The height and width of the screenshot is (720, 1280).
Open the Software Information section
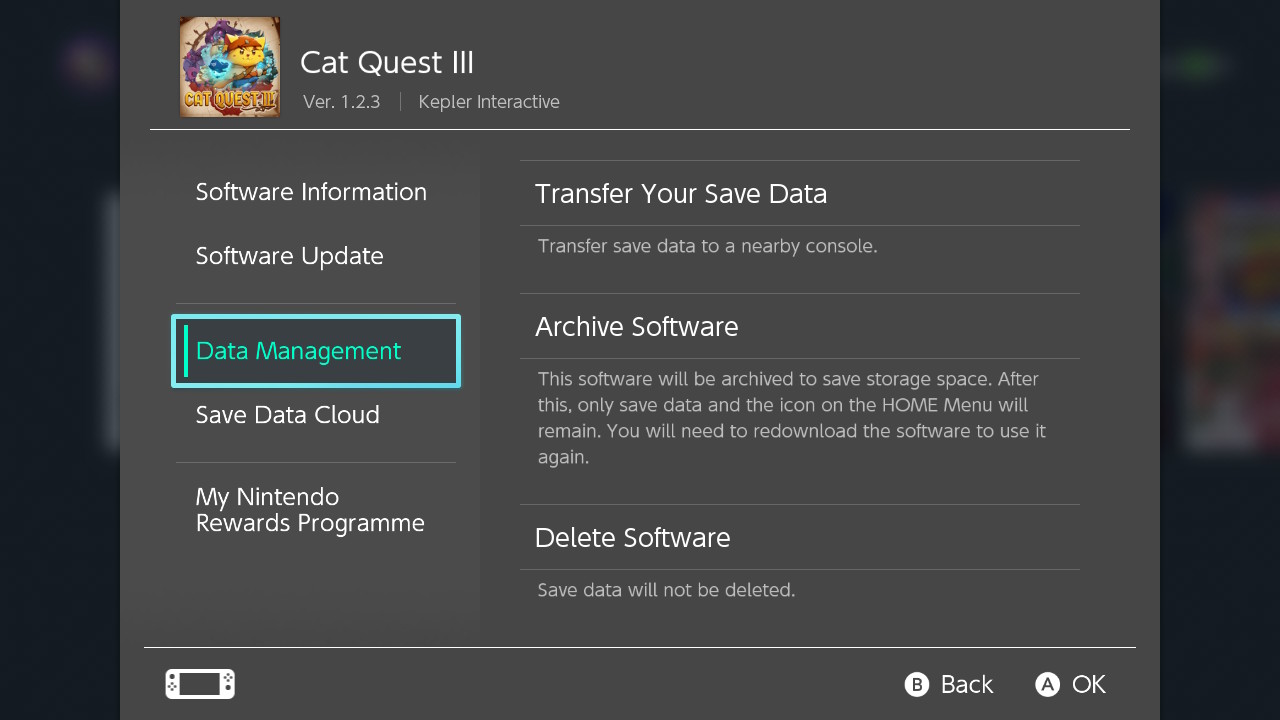point(311,192)
